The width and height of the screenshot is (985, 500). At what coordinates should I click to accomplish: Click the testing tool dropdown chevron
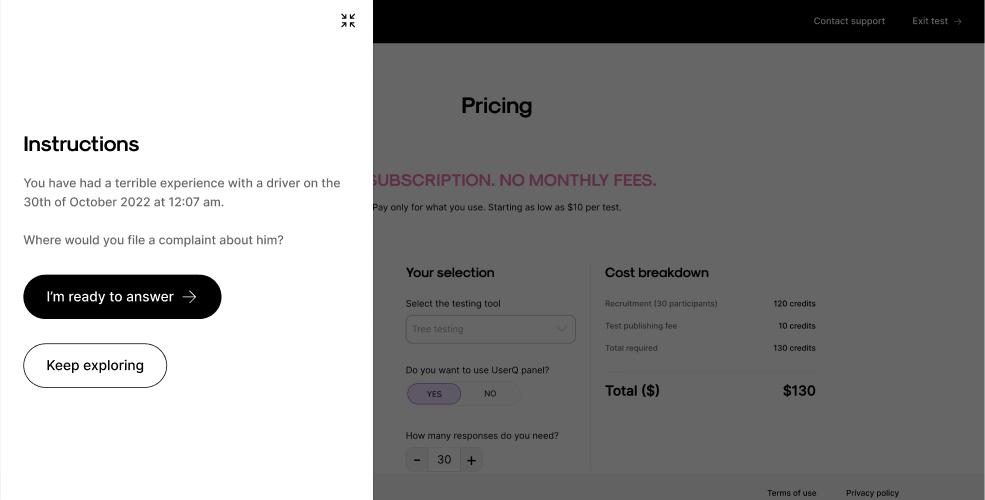click(562, 329)
